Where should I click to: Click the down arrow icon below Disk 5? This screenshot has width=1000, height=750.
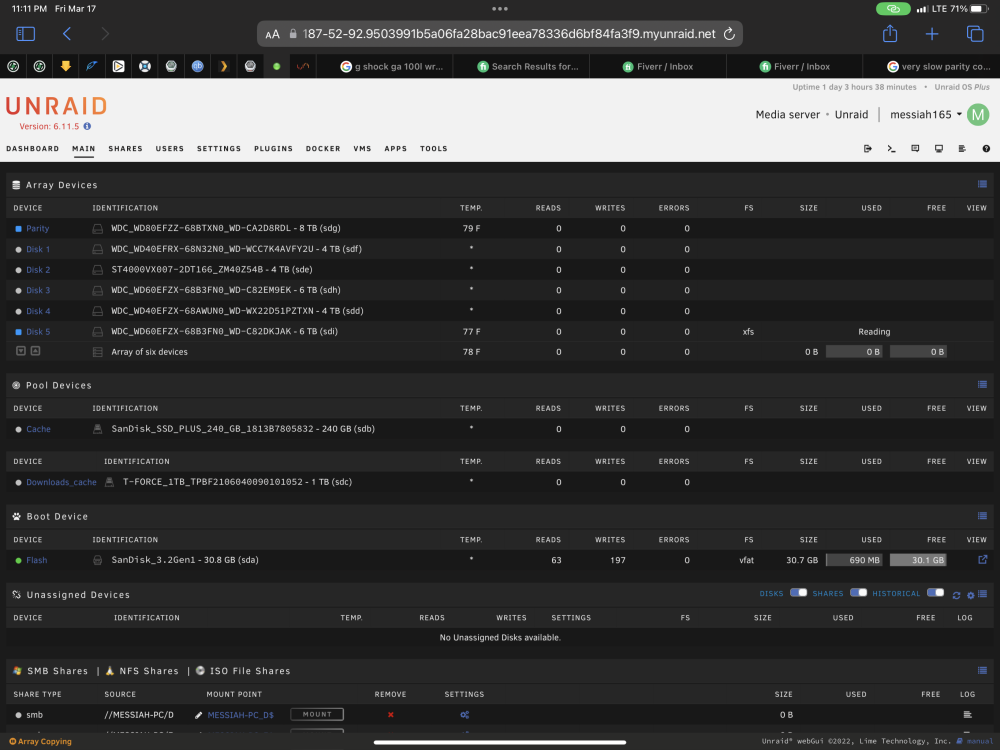point(20,351)
